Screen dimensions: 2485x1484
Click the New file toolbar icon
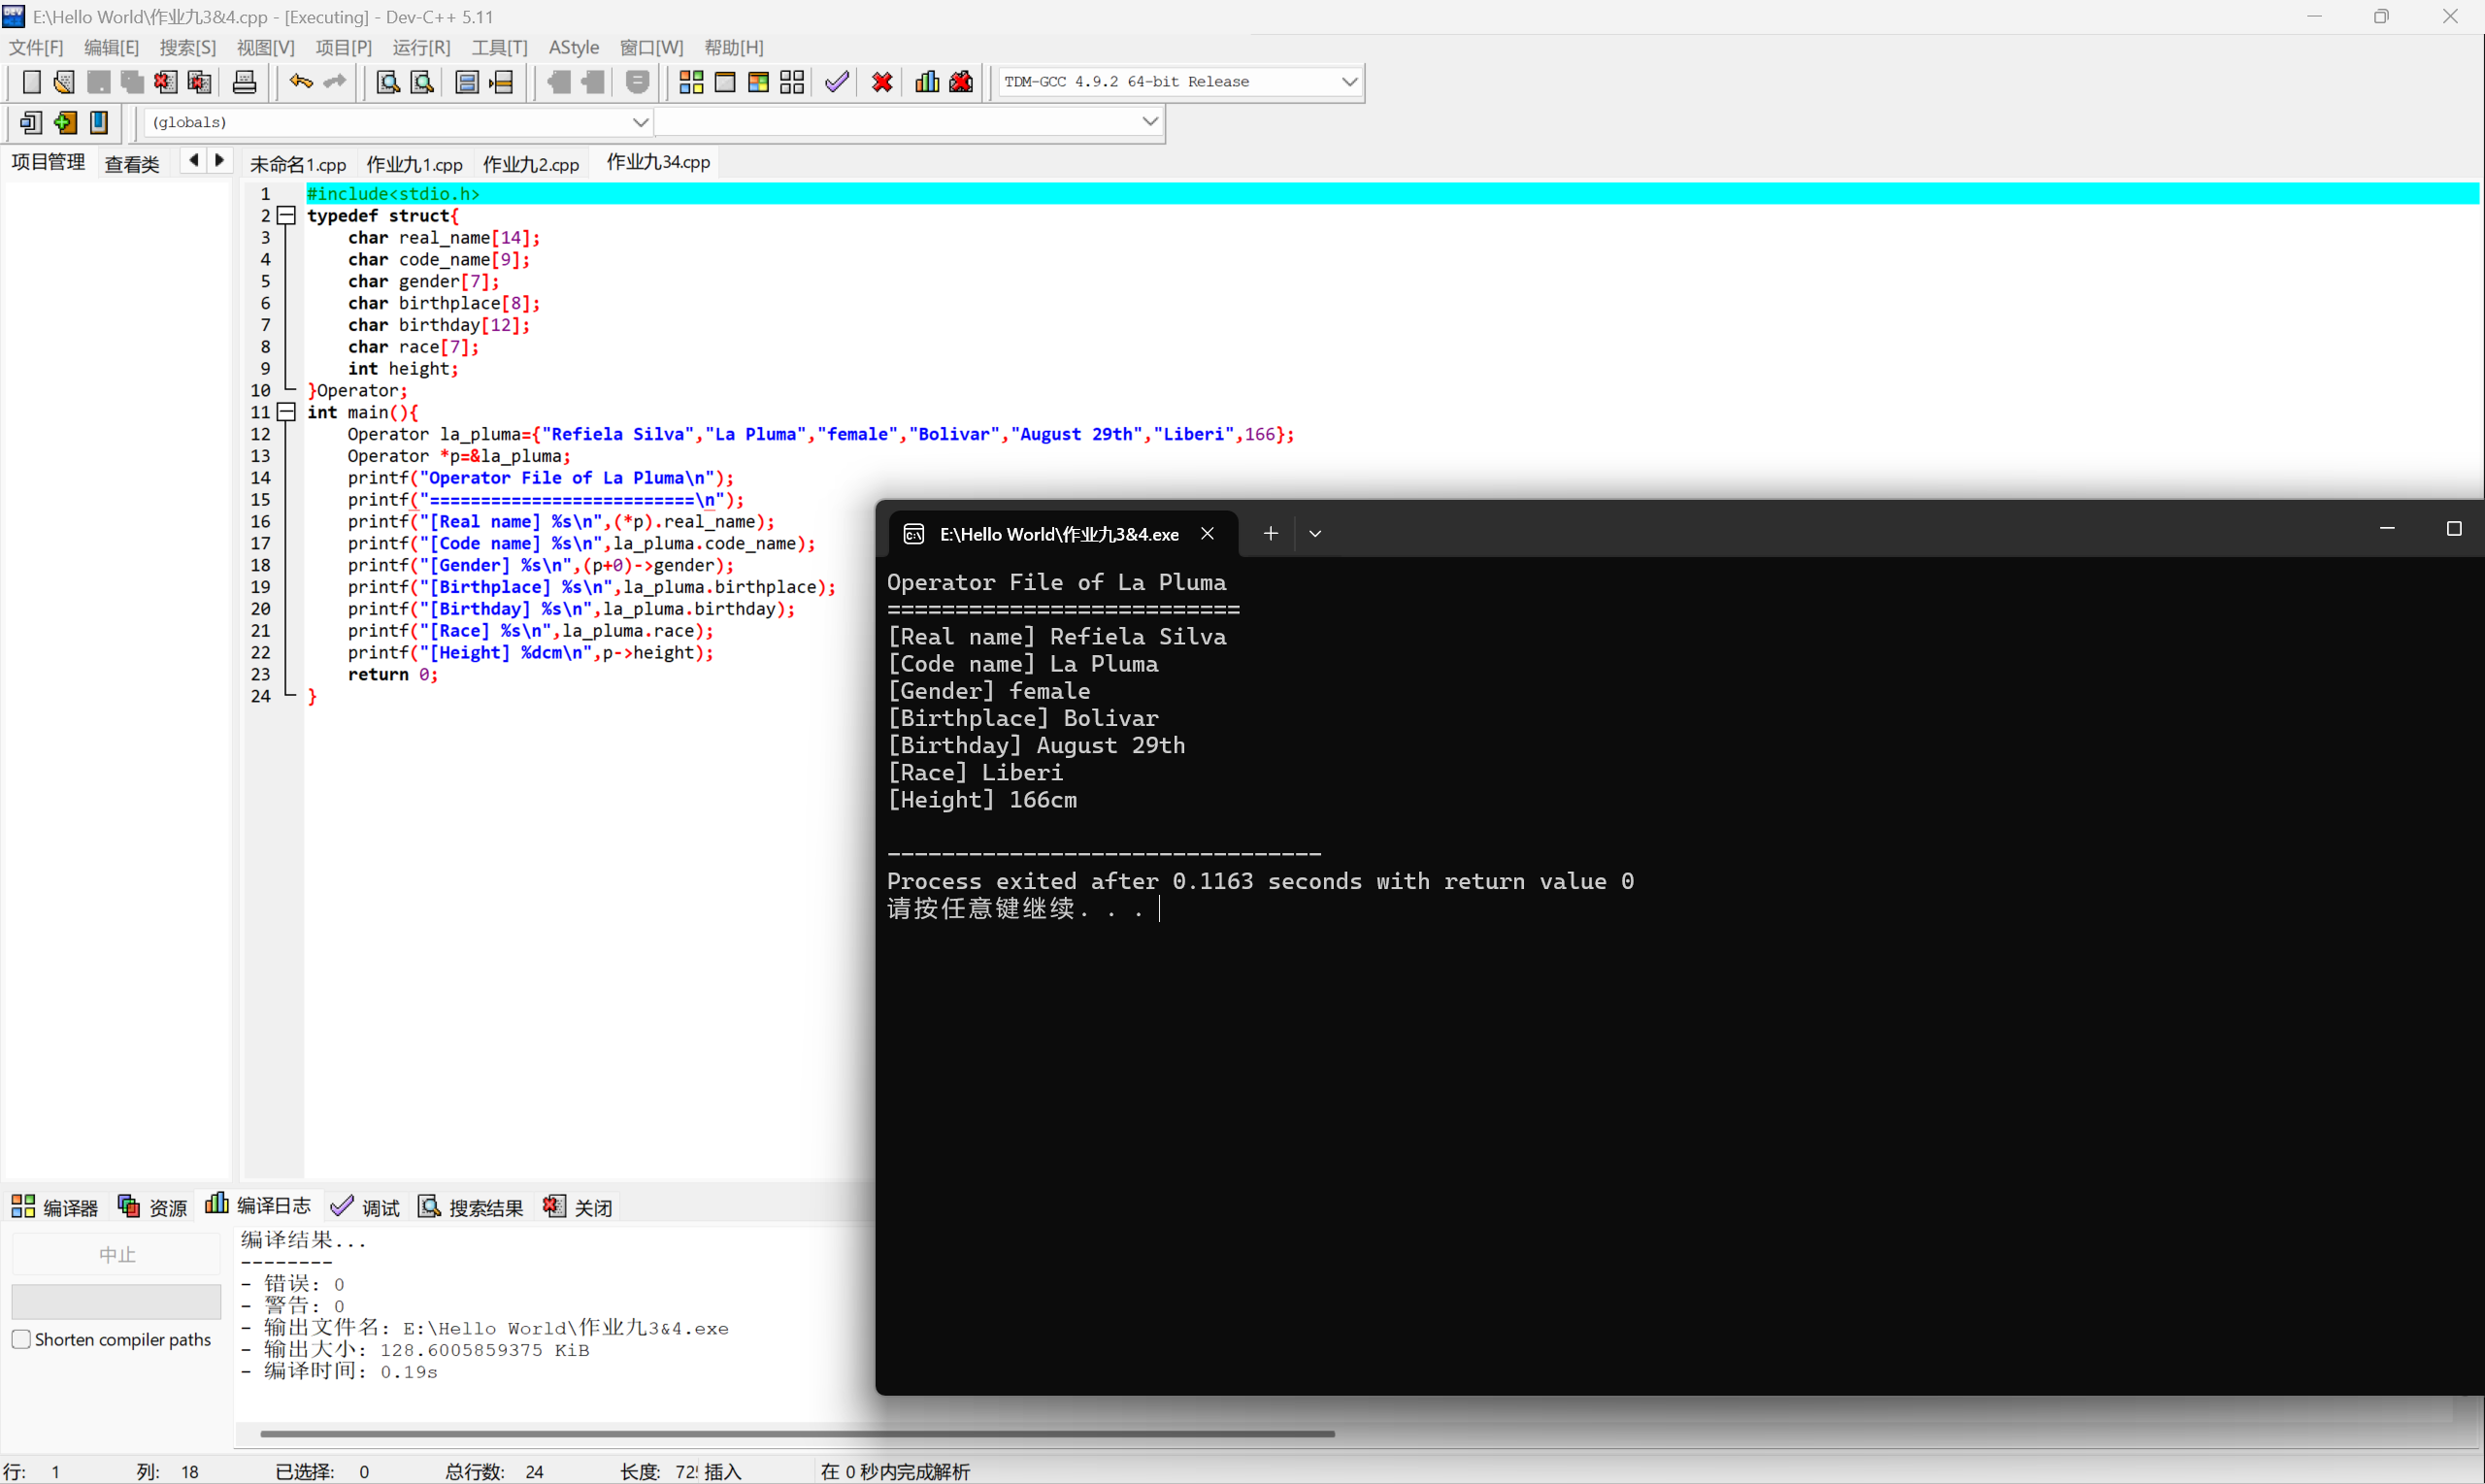tap(31, 82)
